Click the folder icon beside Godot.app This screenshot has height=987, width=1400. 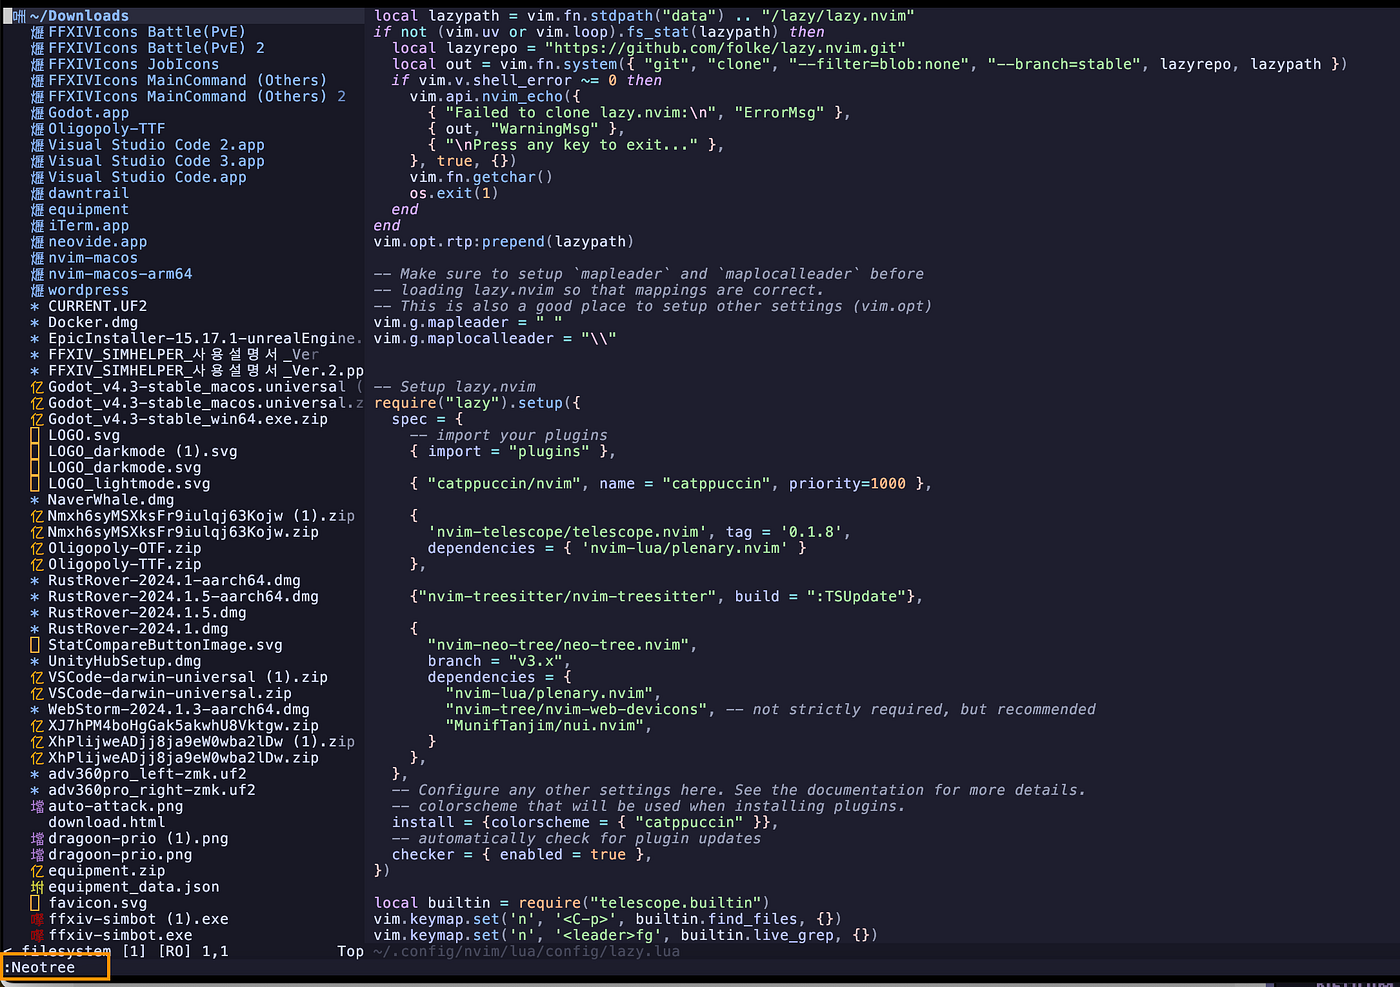coord(37,112)
